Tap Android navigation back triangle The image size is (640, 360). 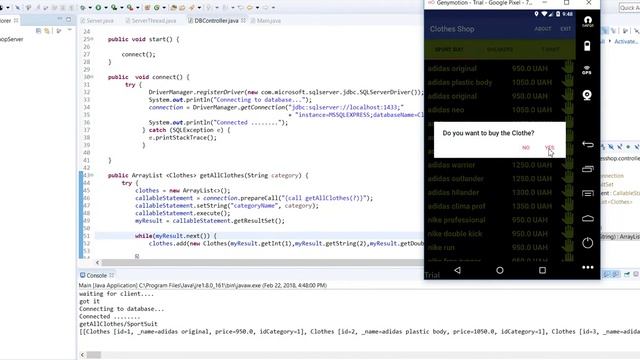point(457,270)
